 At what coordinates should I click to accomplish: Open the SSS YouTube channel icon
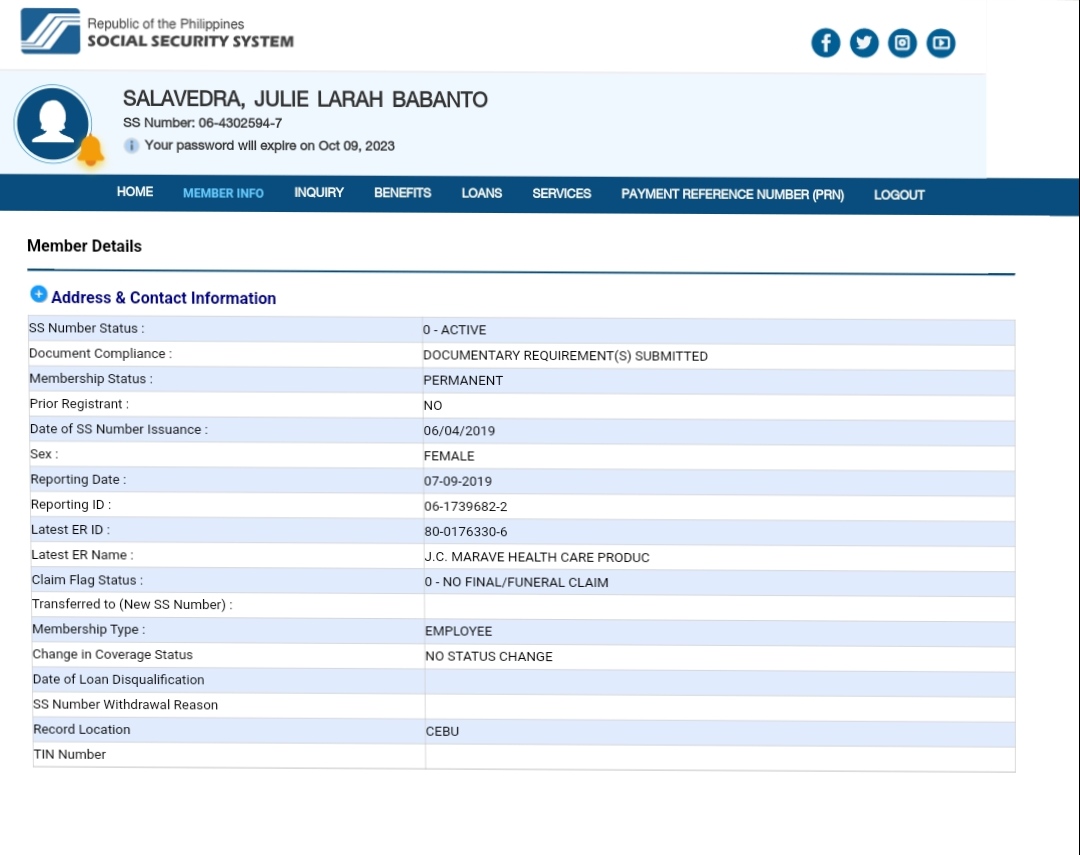pos(940,43)
